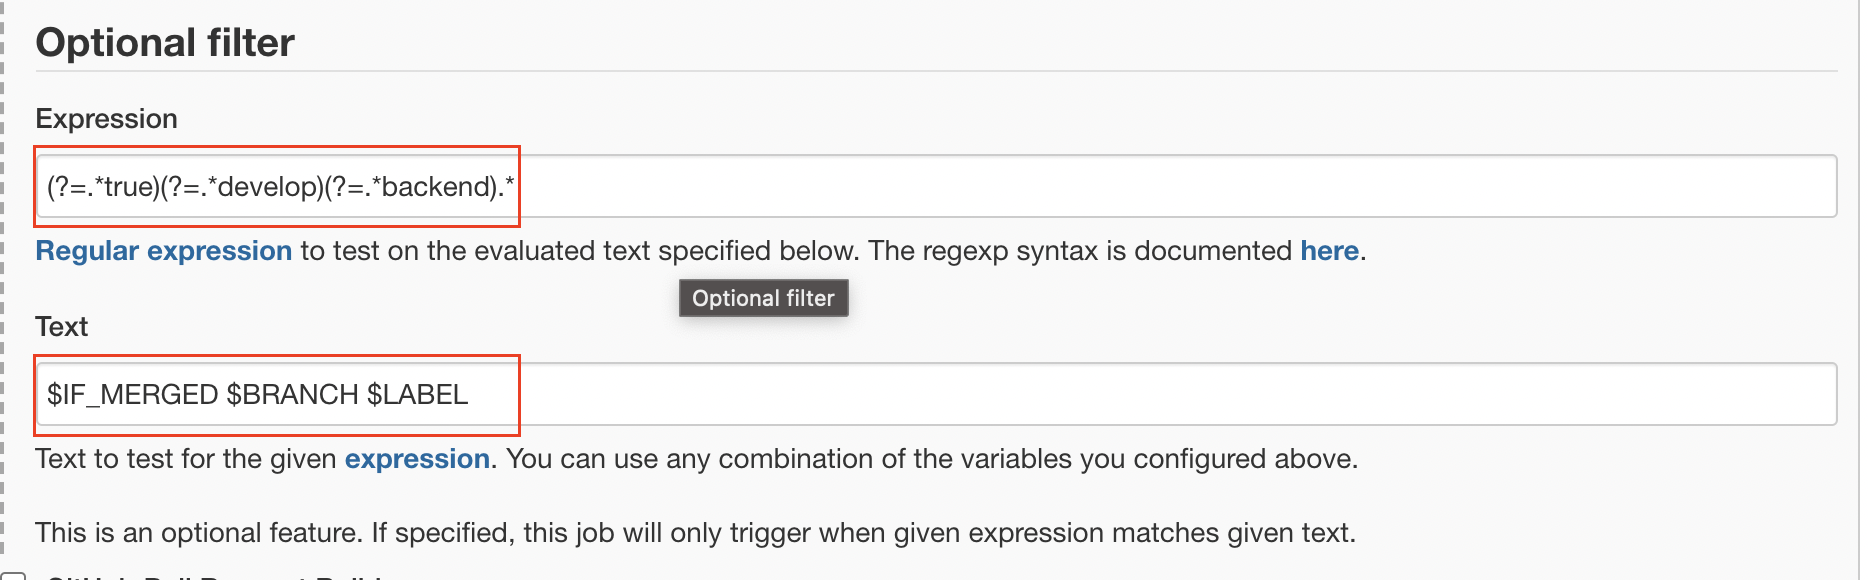Open the blue "expression" link below Text

click(417, 458)
